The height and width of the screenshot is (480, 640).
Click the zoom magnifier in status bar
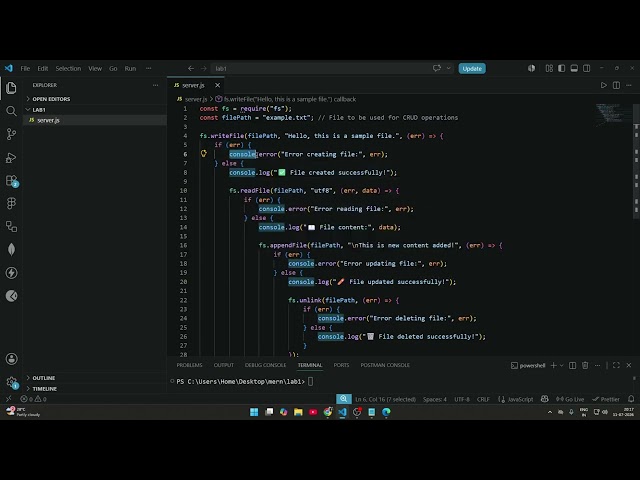[x=344, y=399]
